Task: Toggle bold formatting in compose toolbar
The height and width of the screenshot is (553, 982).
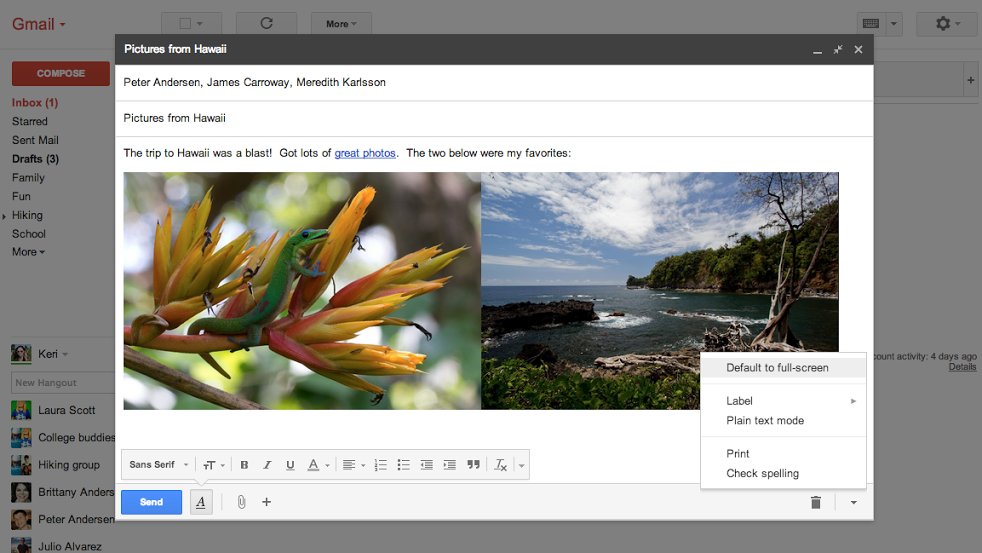Action: (244, 465)
